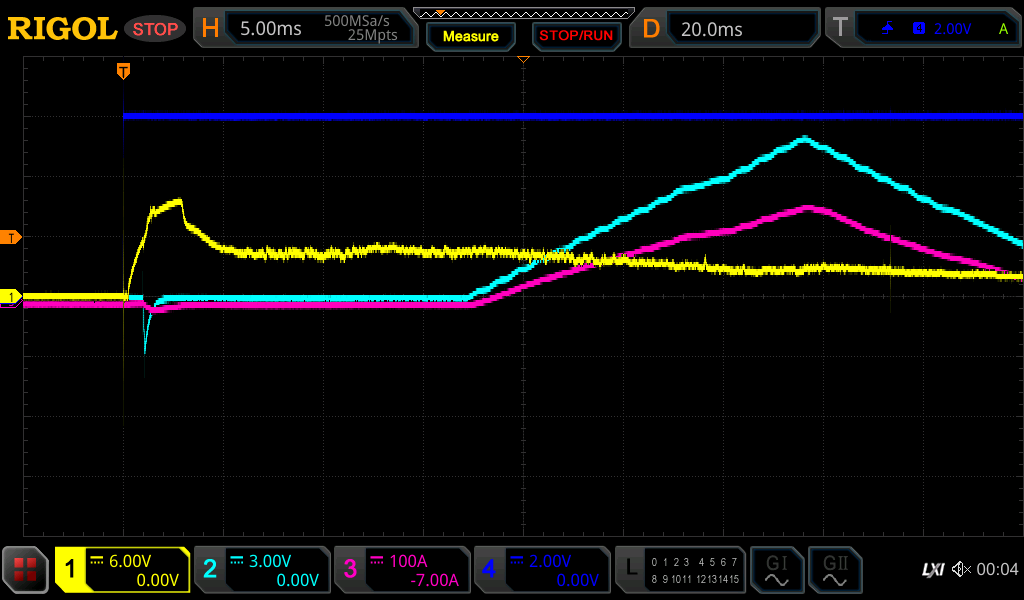Screen dimensions: 1024x600
Task: Click the LXI network status icon
Action: pyautogui.click(x=932, y=569)
